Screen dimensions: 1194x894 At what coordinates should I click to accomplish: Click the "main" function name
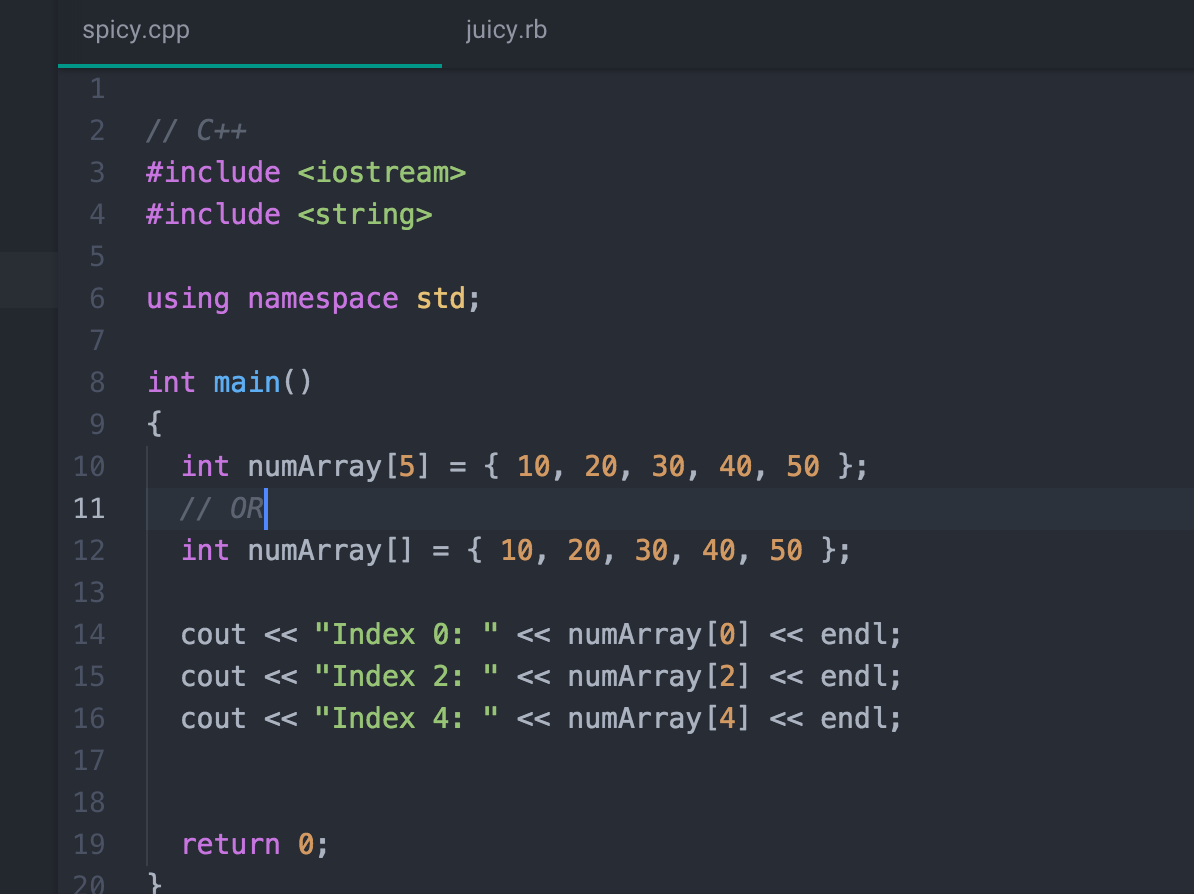(x=247, y=381)
